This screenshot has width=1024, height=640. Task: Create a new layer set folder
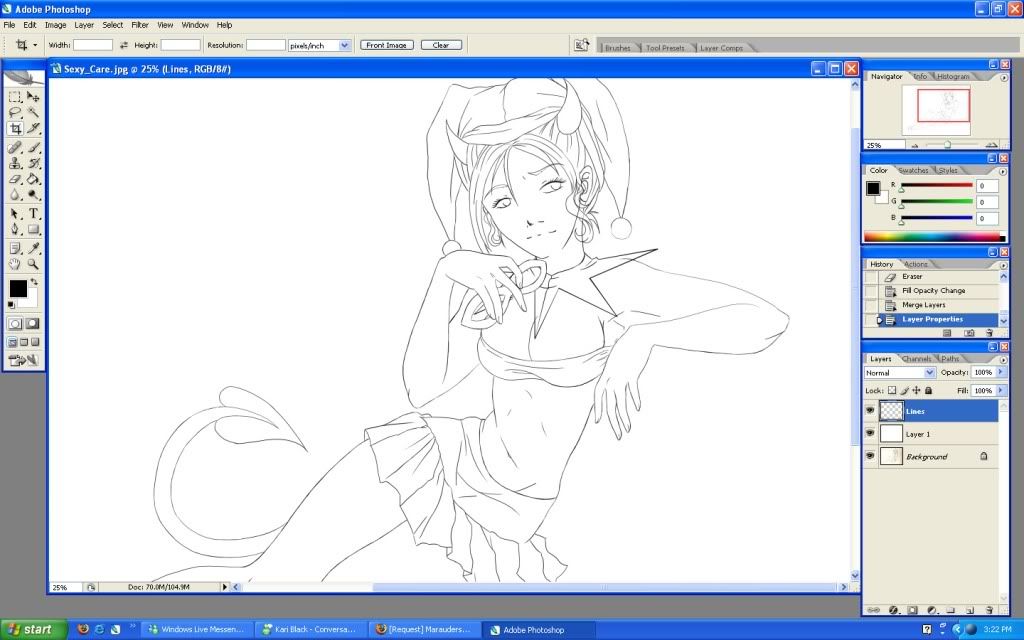[951, 610]
